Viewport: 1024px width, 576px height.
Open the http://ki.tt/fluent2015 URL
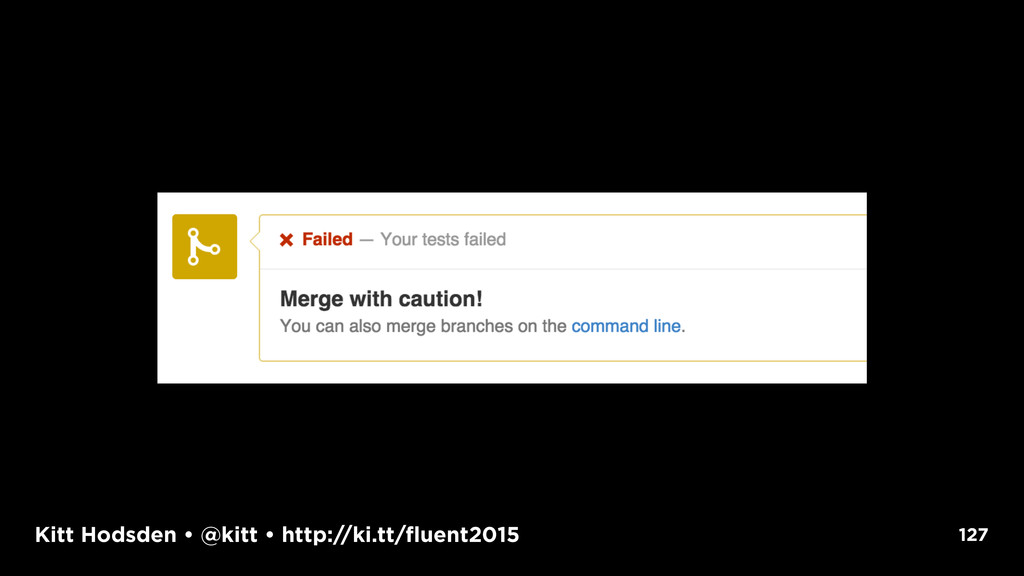tap(400, 535)
